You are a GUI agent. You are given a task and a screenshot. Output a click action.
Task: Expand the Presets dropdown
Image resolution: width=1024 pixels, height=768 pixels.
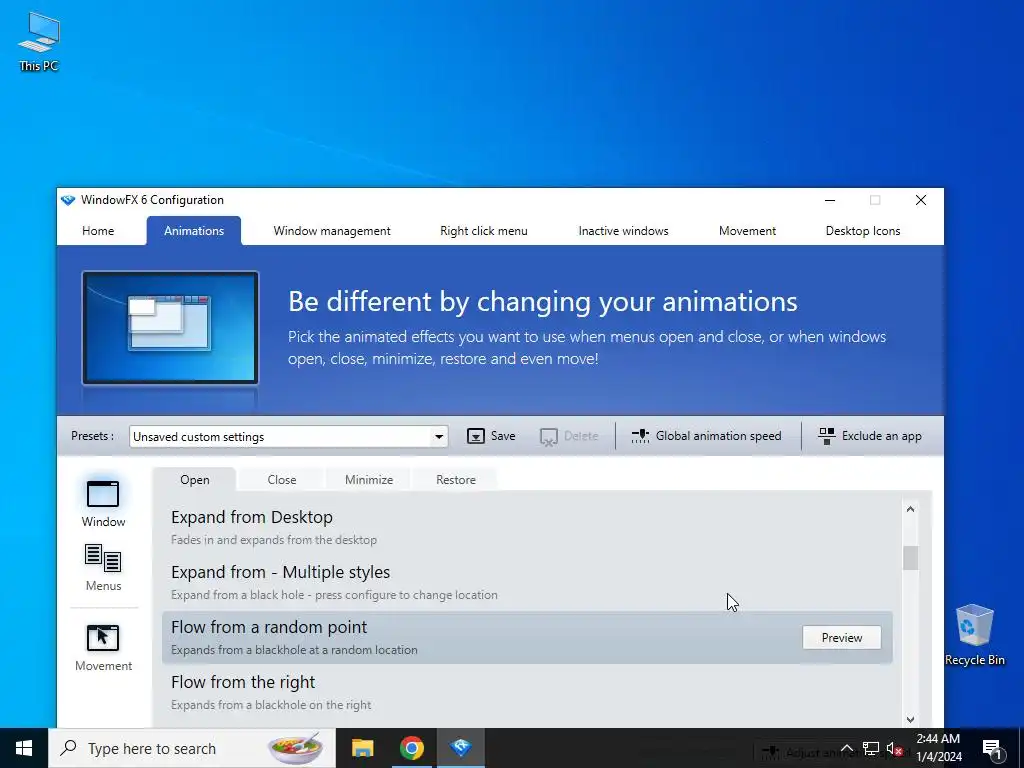tap(439, 437)
